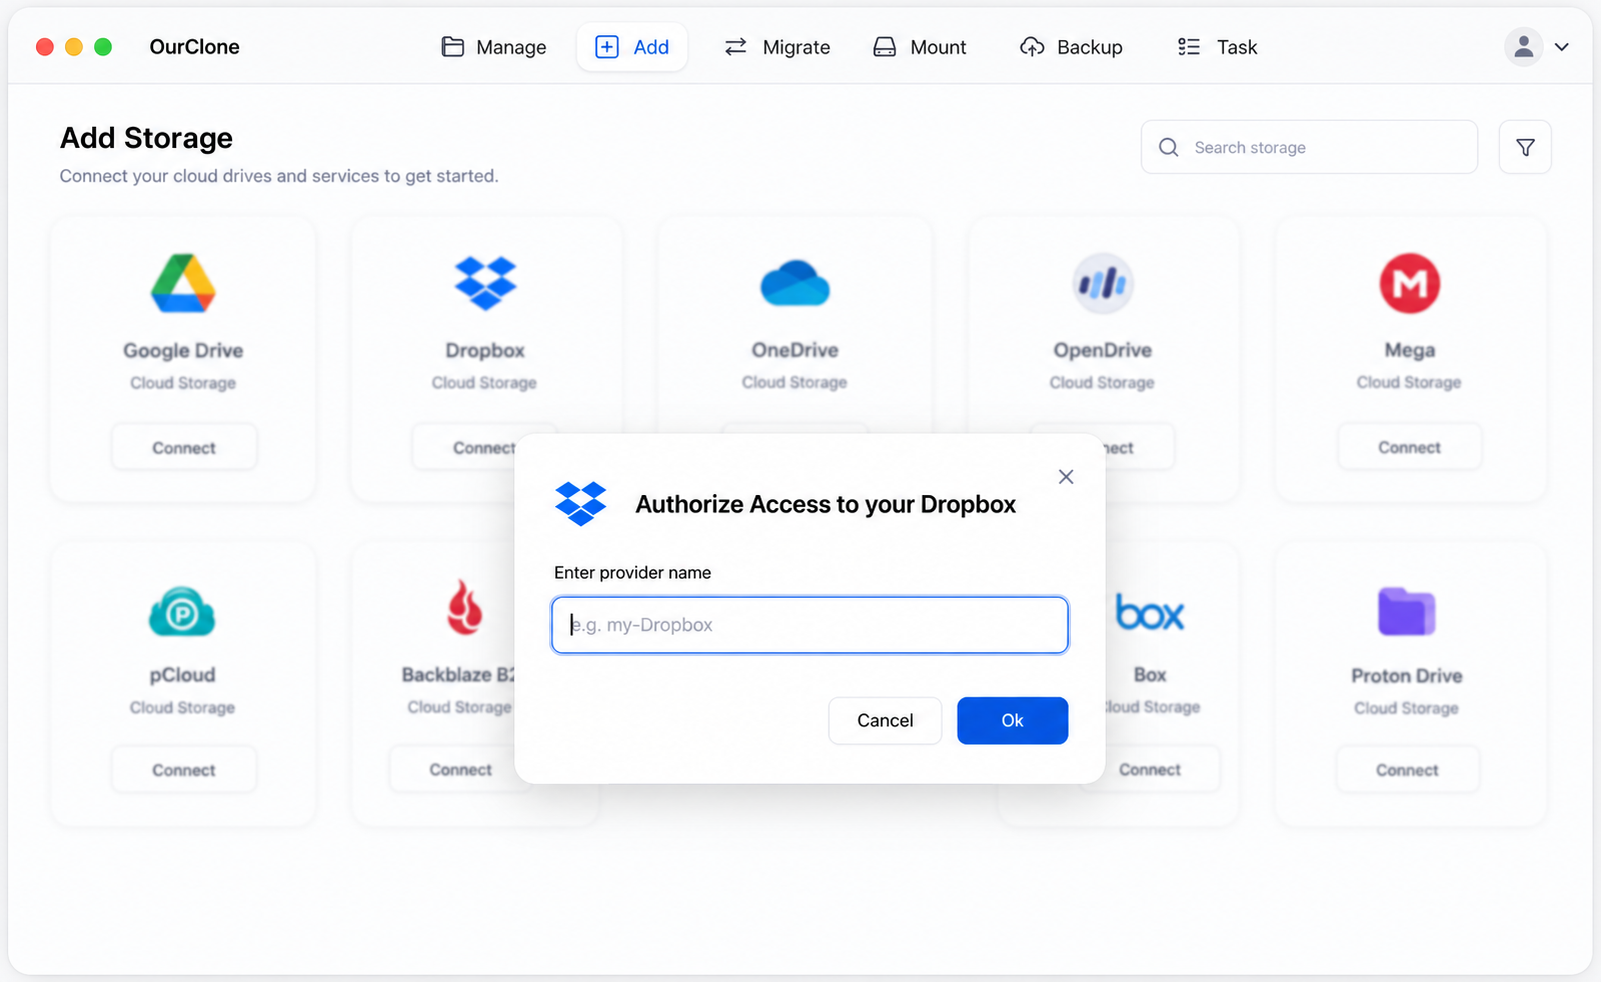Click the pCloud logo
The image size is (1601, 982).
(x=182, y=611)
